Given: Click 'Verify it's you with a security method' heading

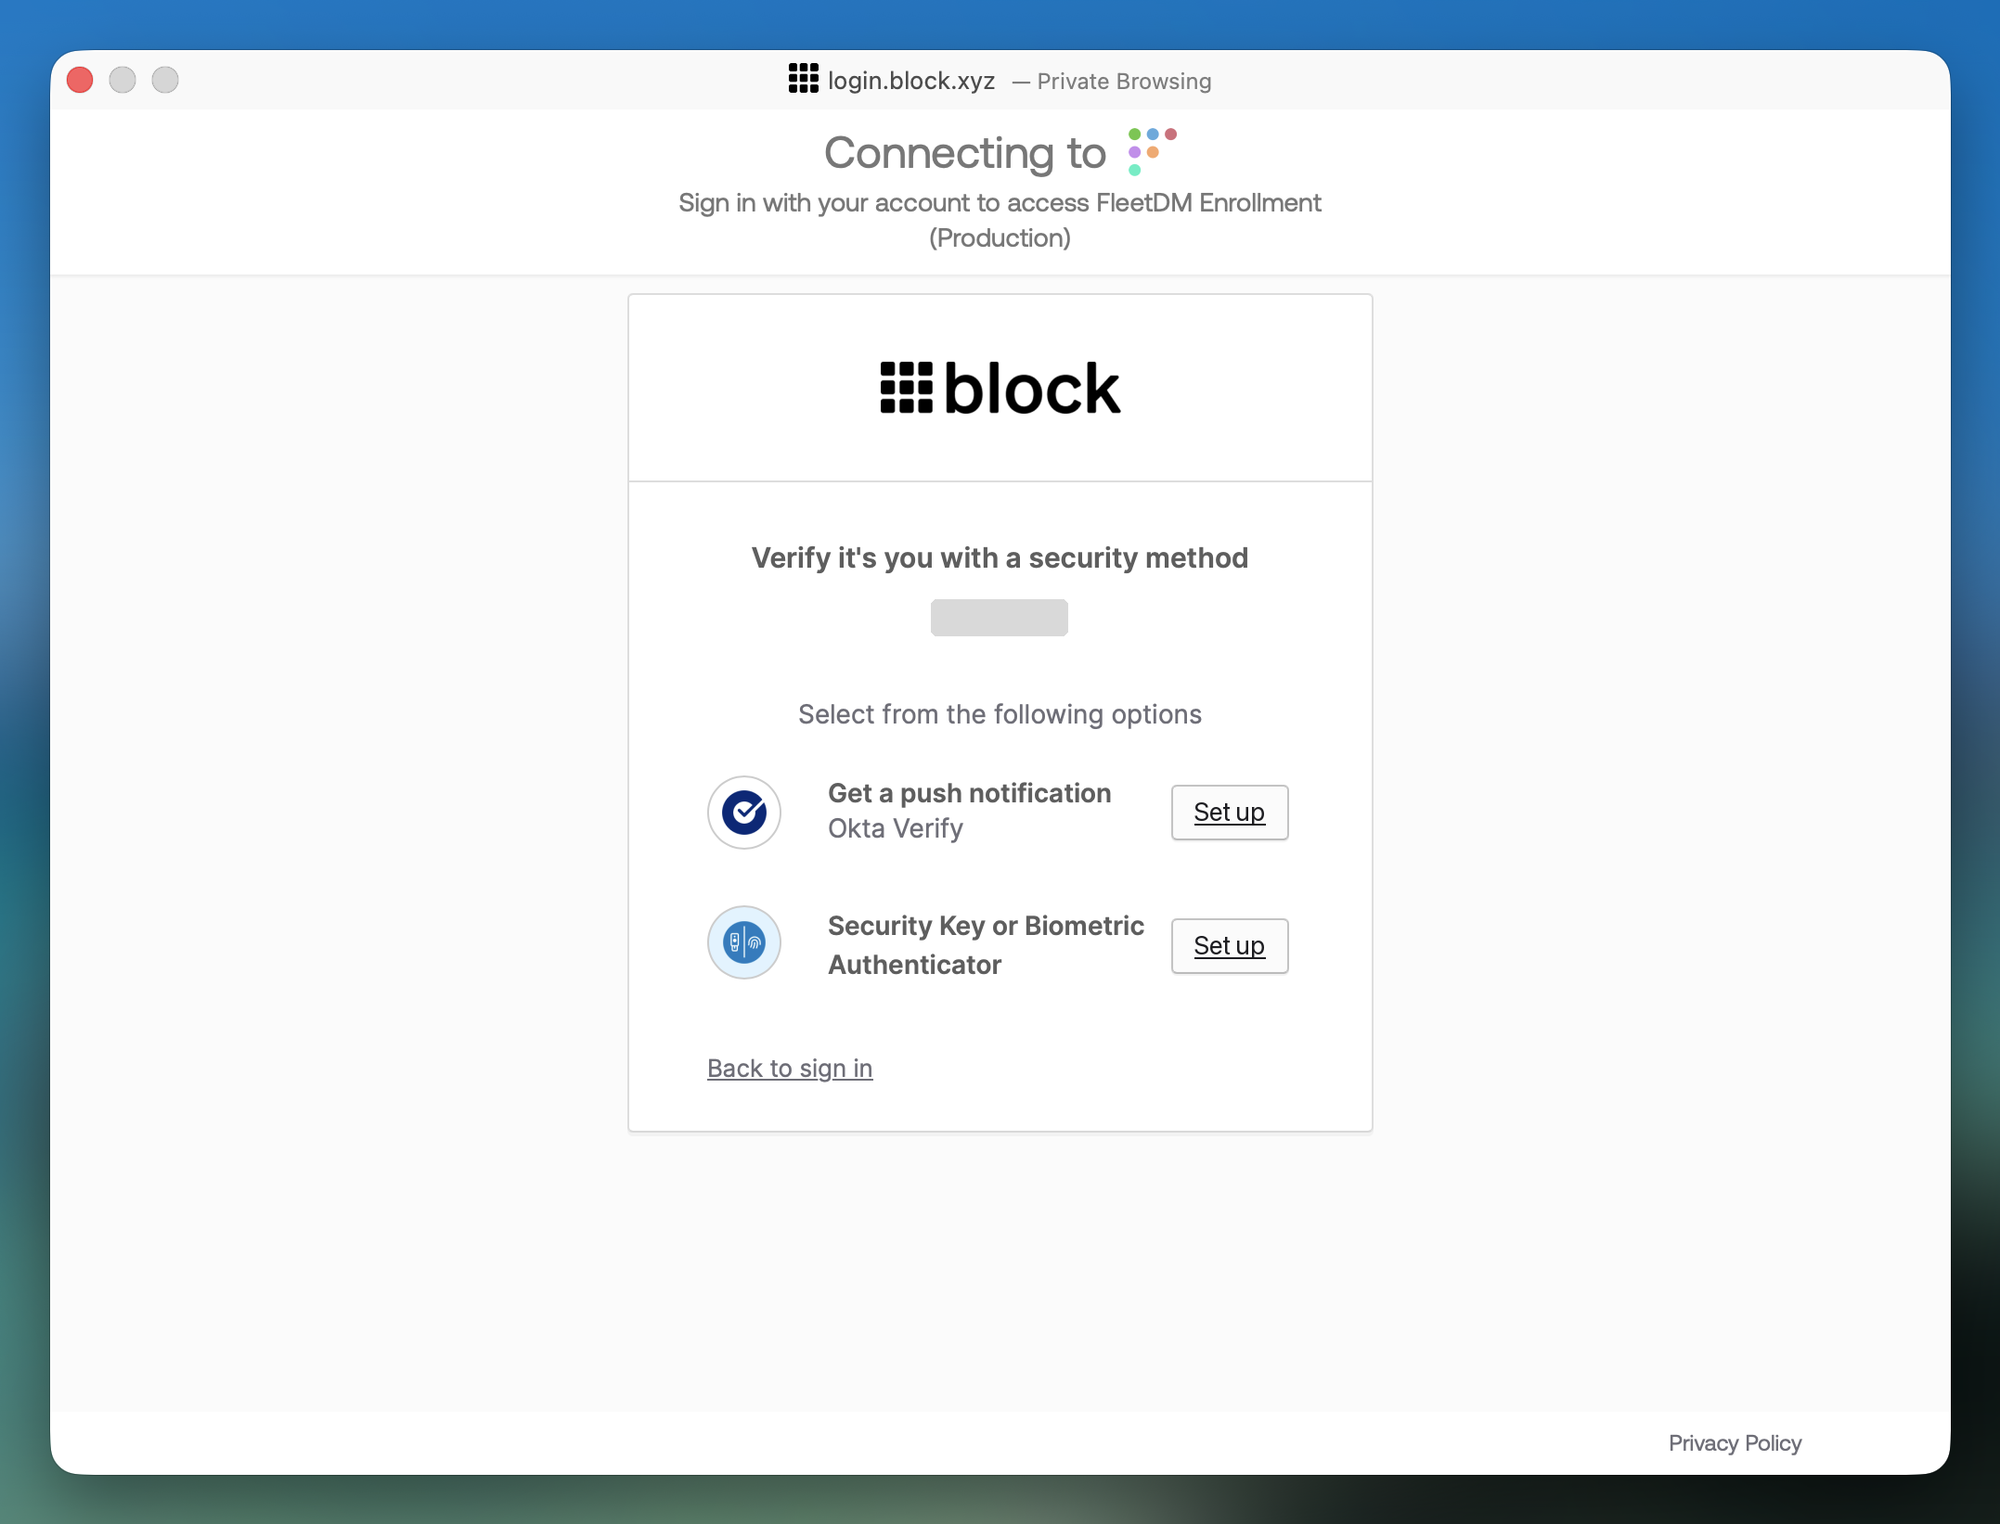Looking at the screenshot, I should [1000, 558].
